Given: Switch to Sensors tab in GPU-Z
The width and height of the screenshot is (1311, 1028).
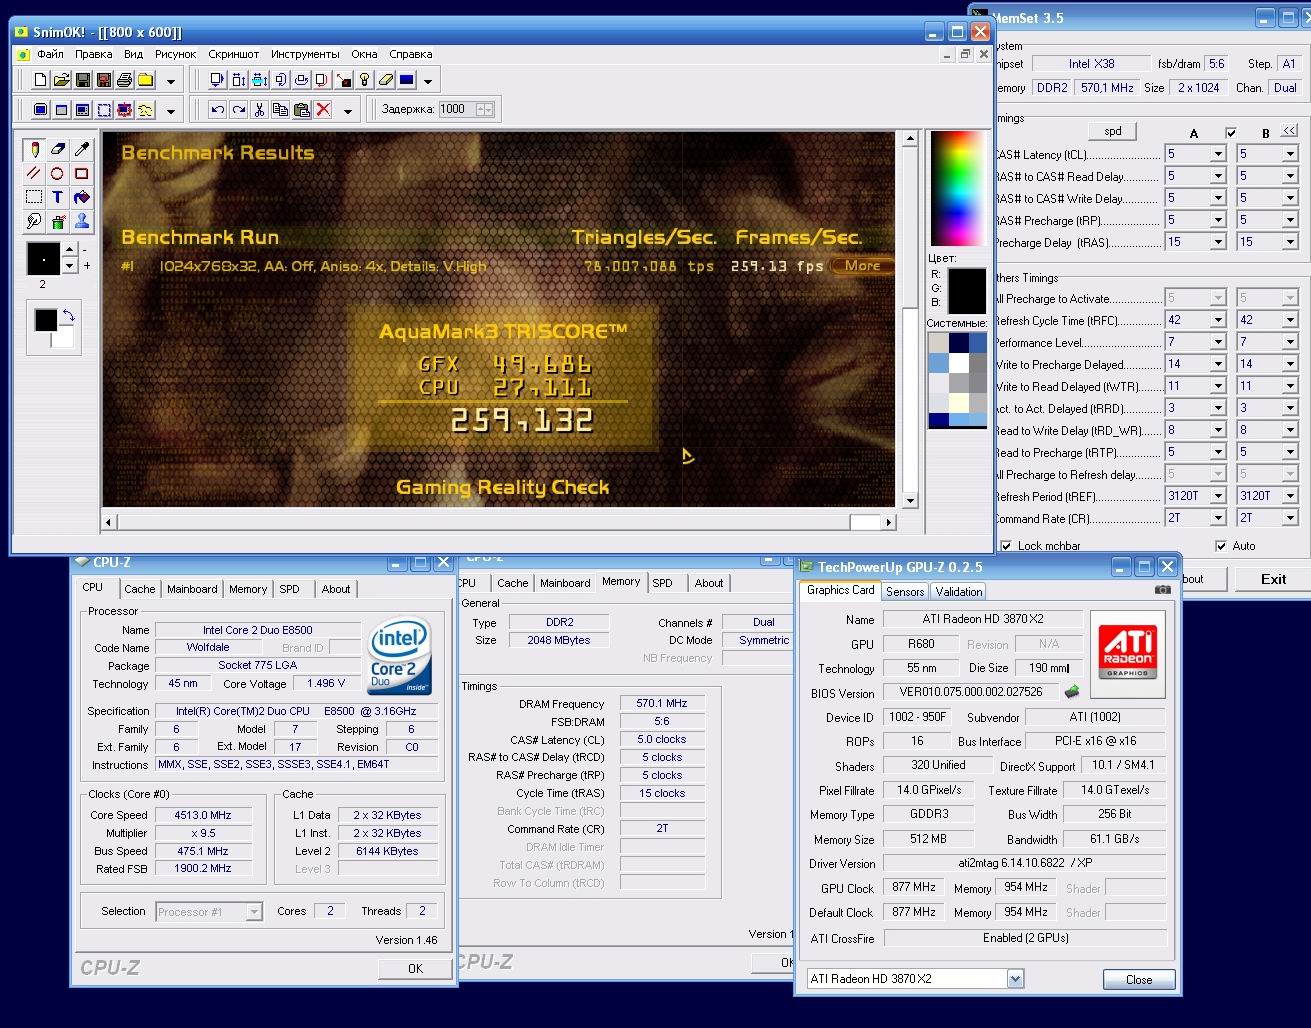Looking at the screenshot, I should pyautogui.click(x=905, y=592).
